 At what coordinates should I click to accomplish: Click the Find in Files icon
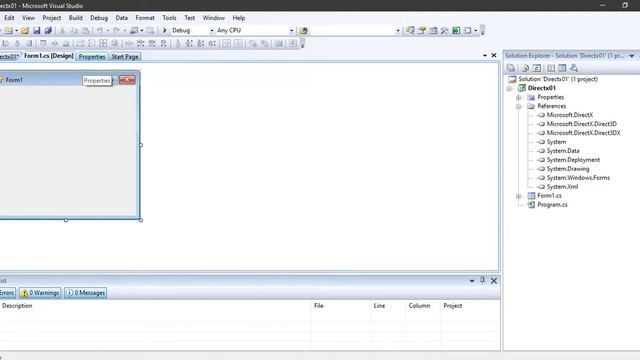303,31
